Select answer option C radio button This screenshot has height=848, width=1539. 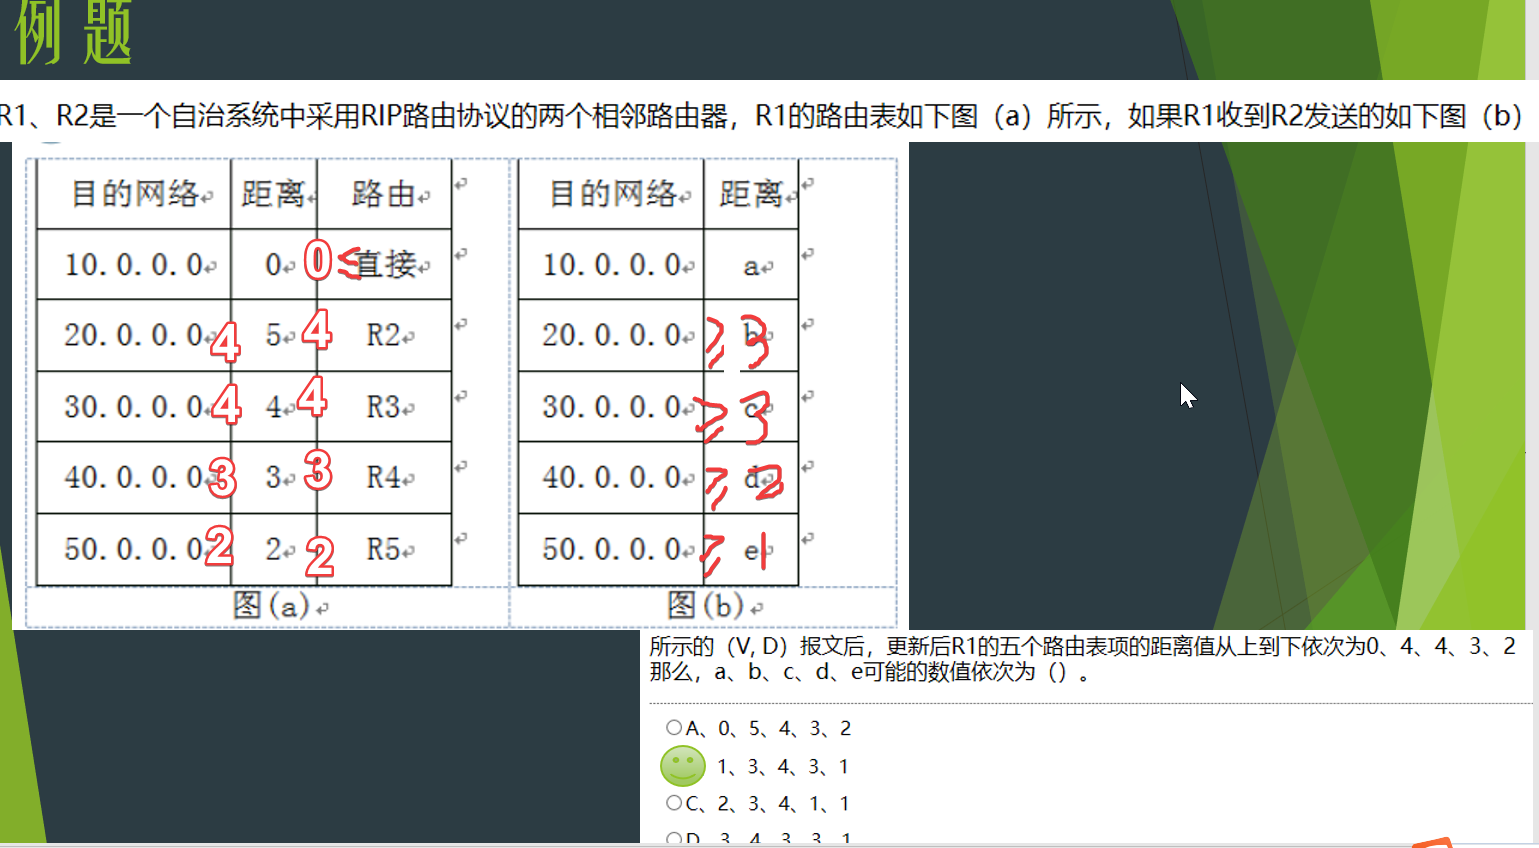[672, 803]
